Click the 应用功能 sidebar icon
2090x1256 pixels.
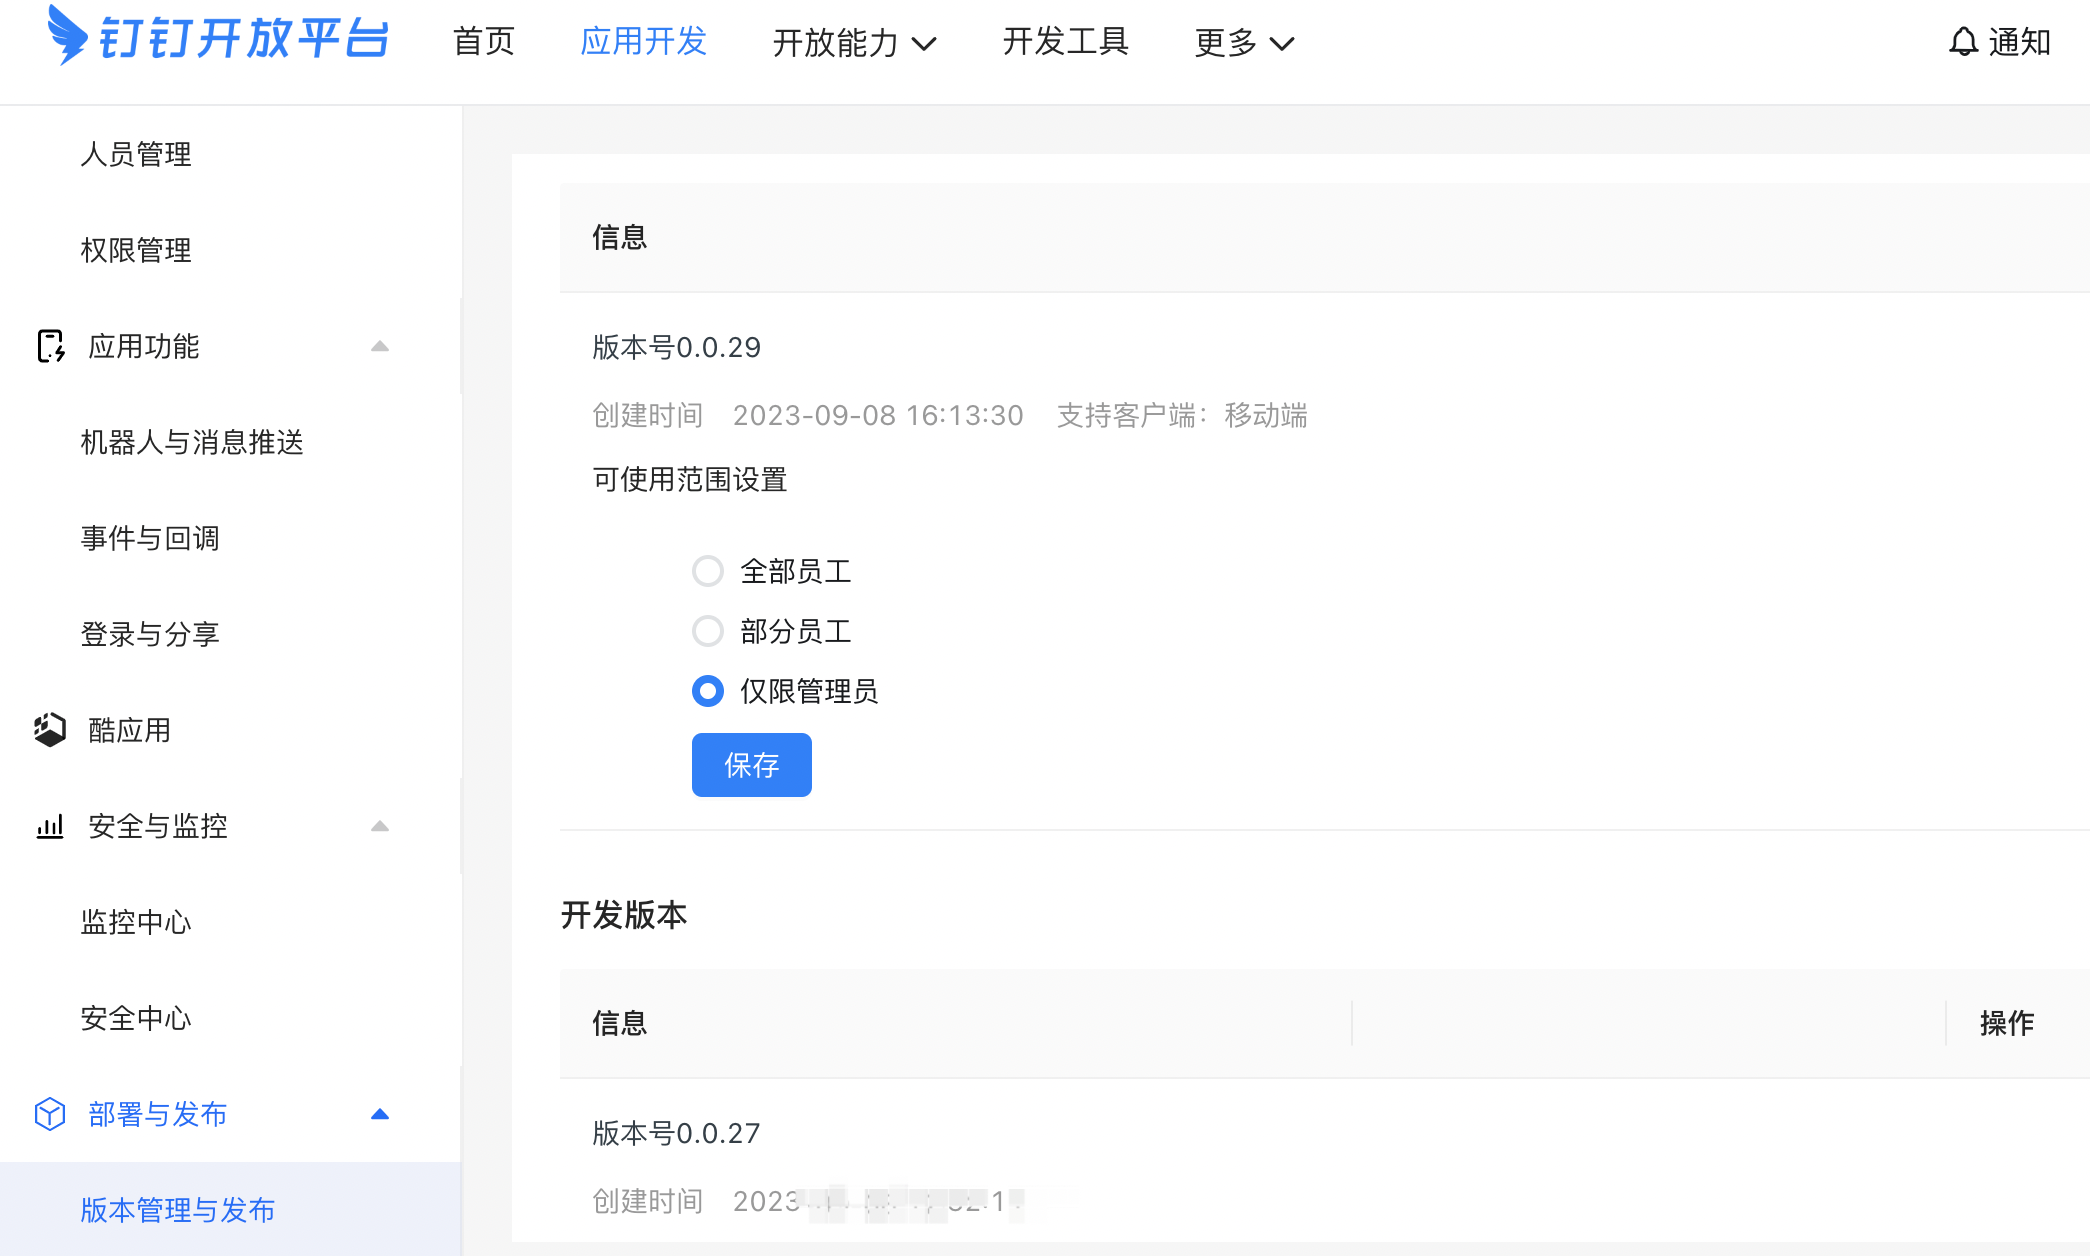(x=50, y=346)
